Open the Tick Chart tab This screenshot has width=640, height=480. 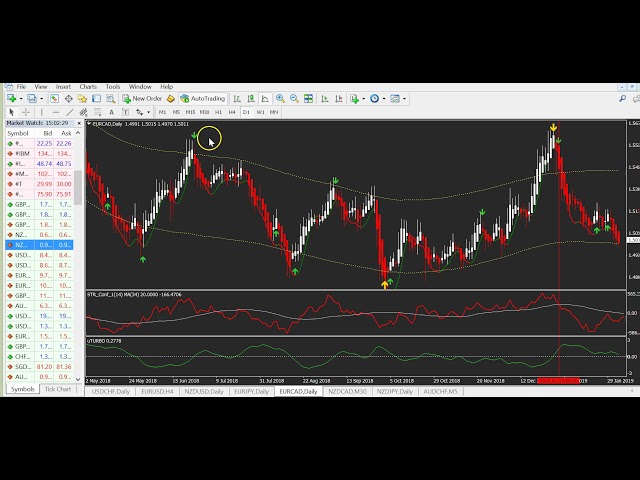coord(58,389)
